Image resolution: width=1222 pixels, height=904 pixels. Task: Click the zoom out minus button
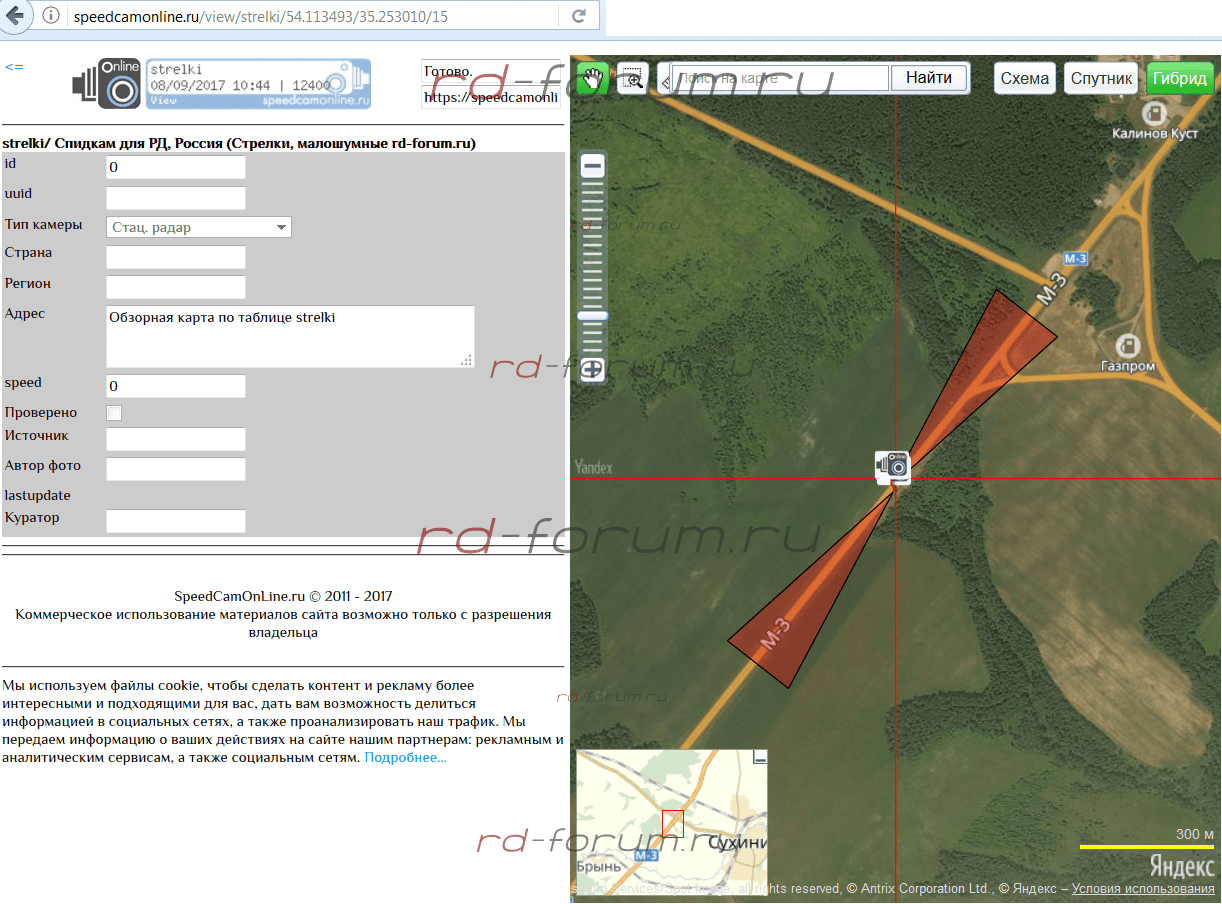tap(593, 167)
